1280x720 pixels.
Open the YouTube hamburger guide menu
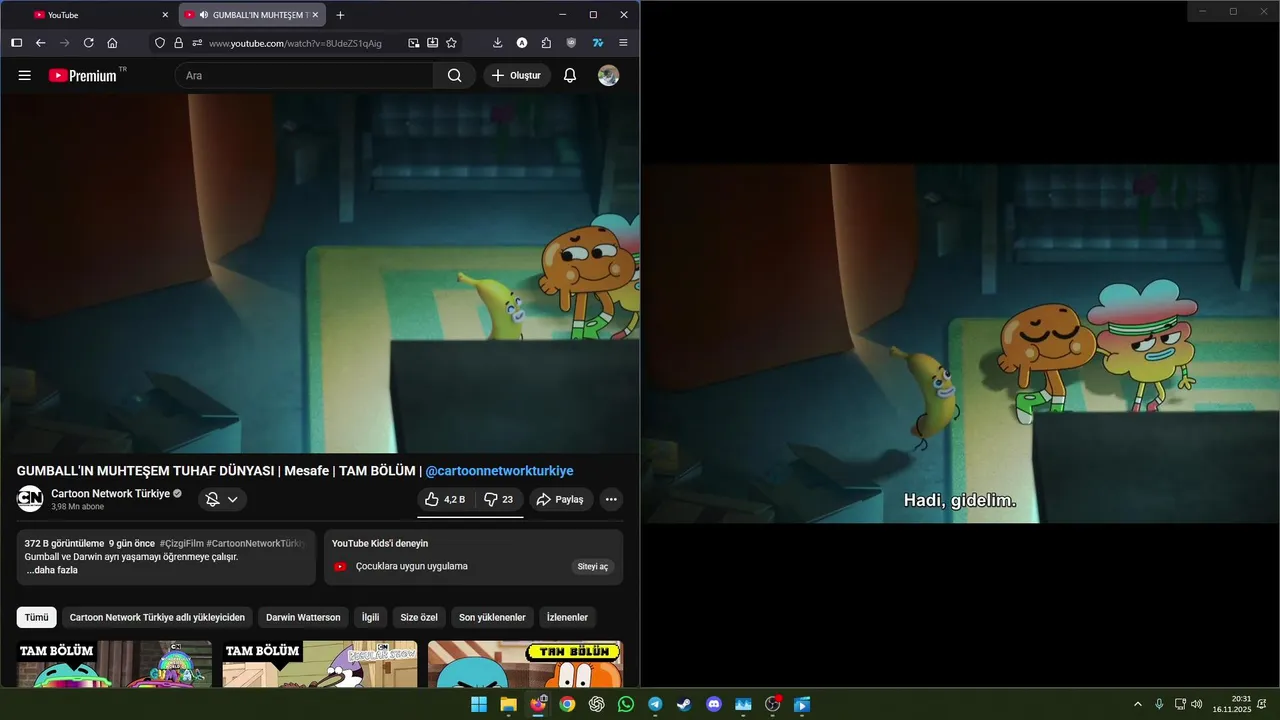click(x=25, y=75)
